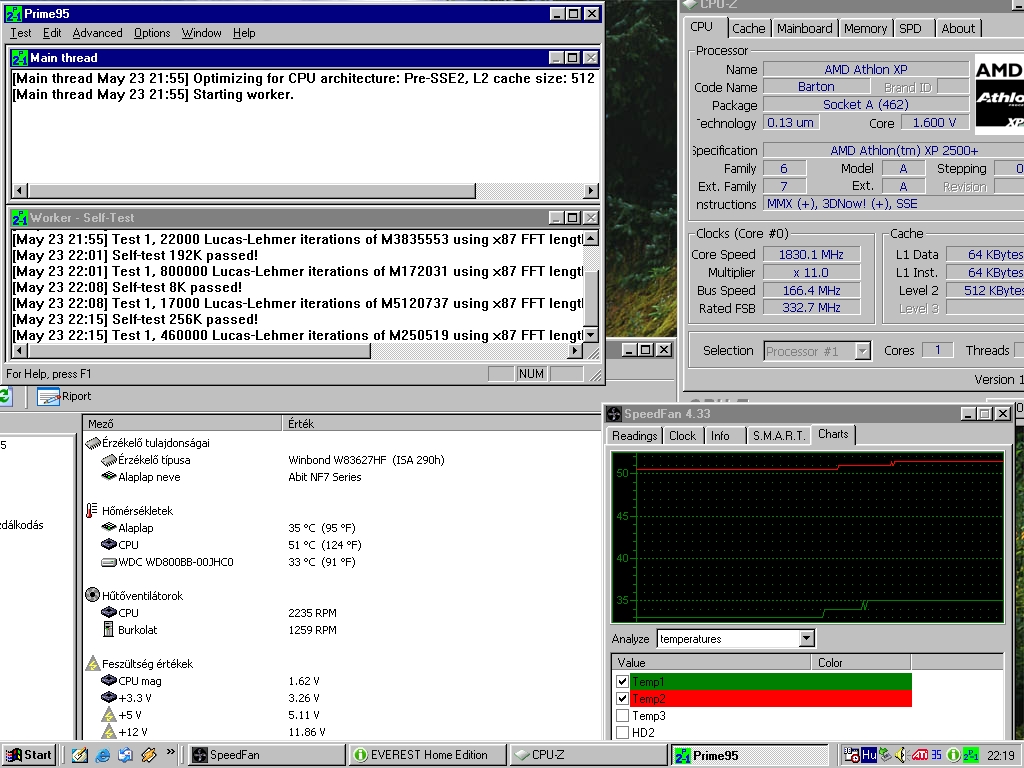Switch to the Mainboard tab in CPU-Z

[x=804, y=29]
